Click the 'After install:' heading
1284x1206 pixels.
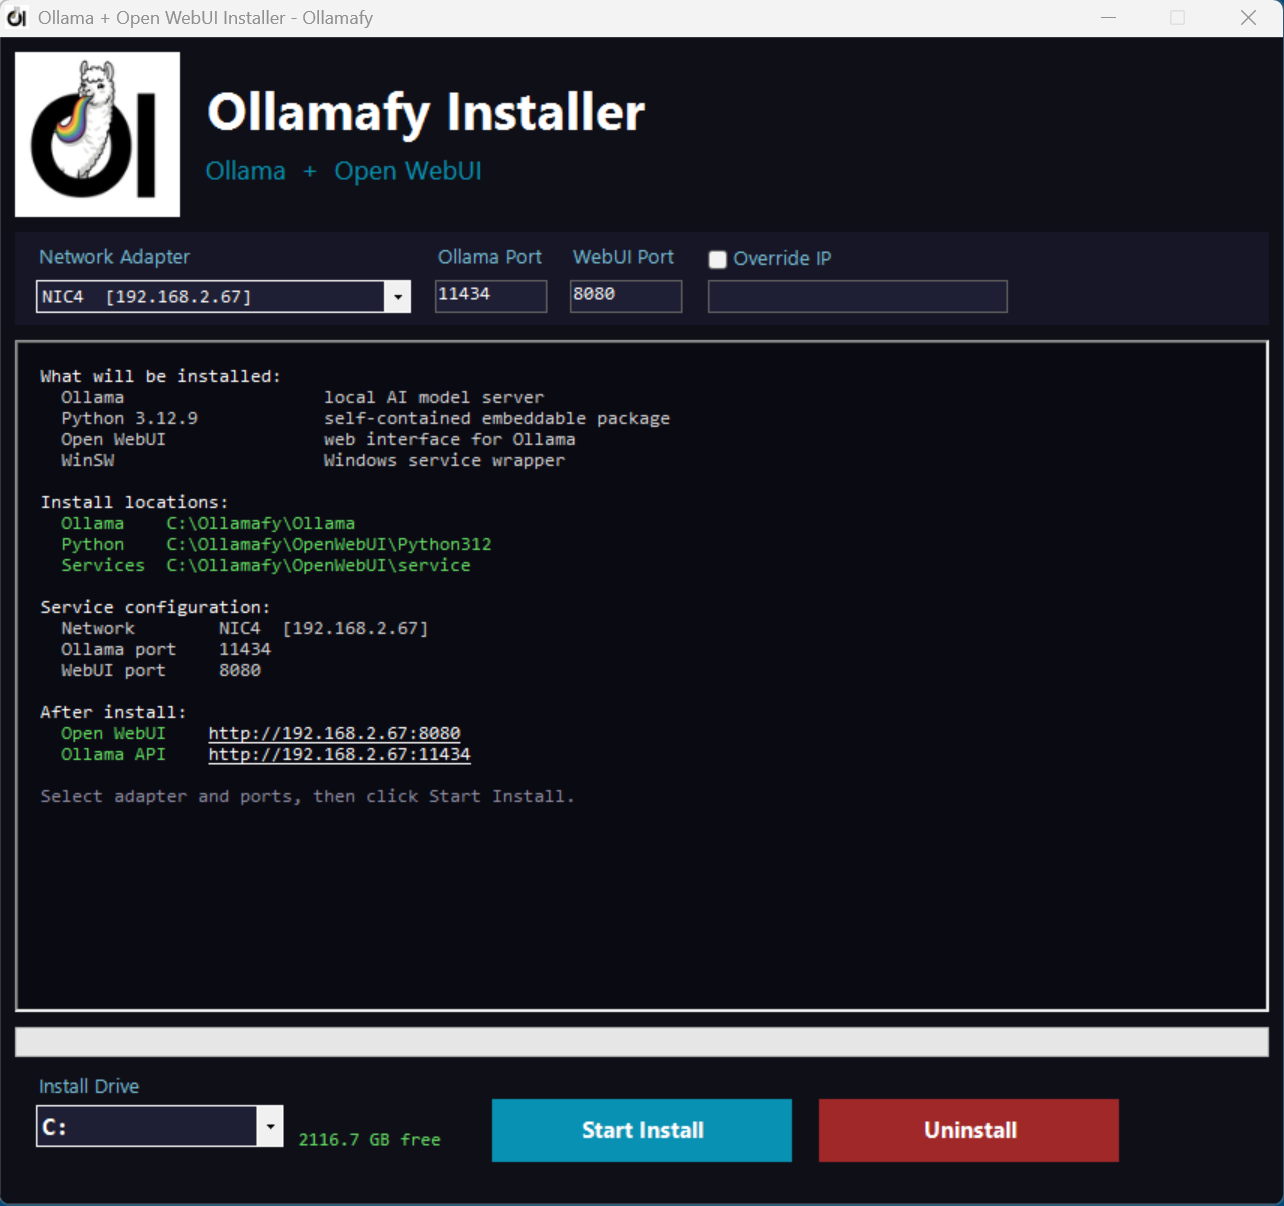pyautogui.click(x=113, y=712)
